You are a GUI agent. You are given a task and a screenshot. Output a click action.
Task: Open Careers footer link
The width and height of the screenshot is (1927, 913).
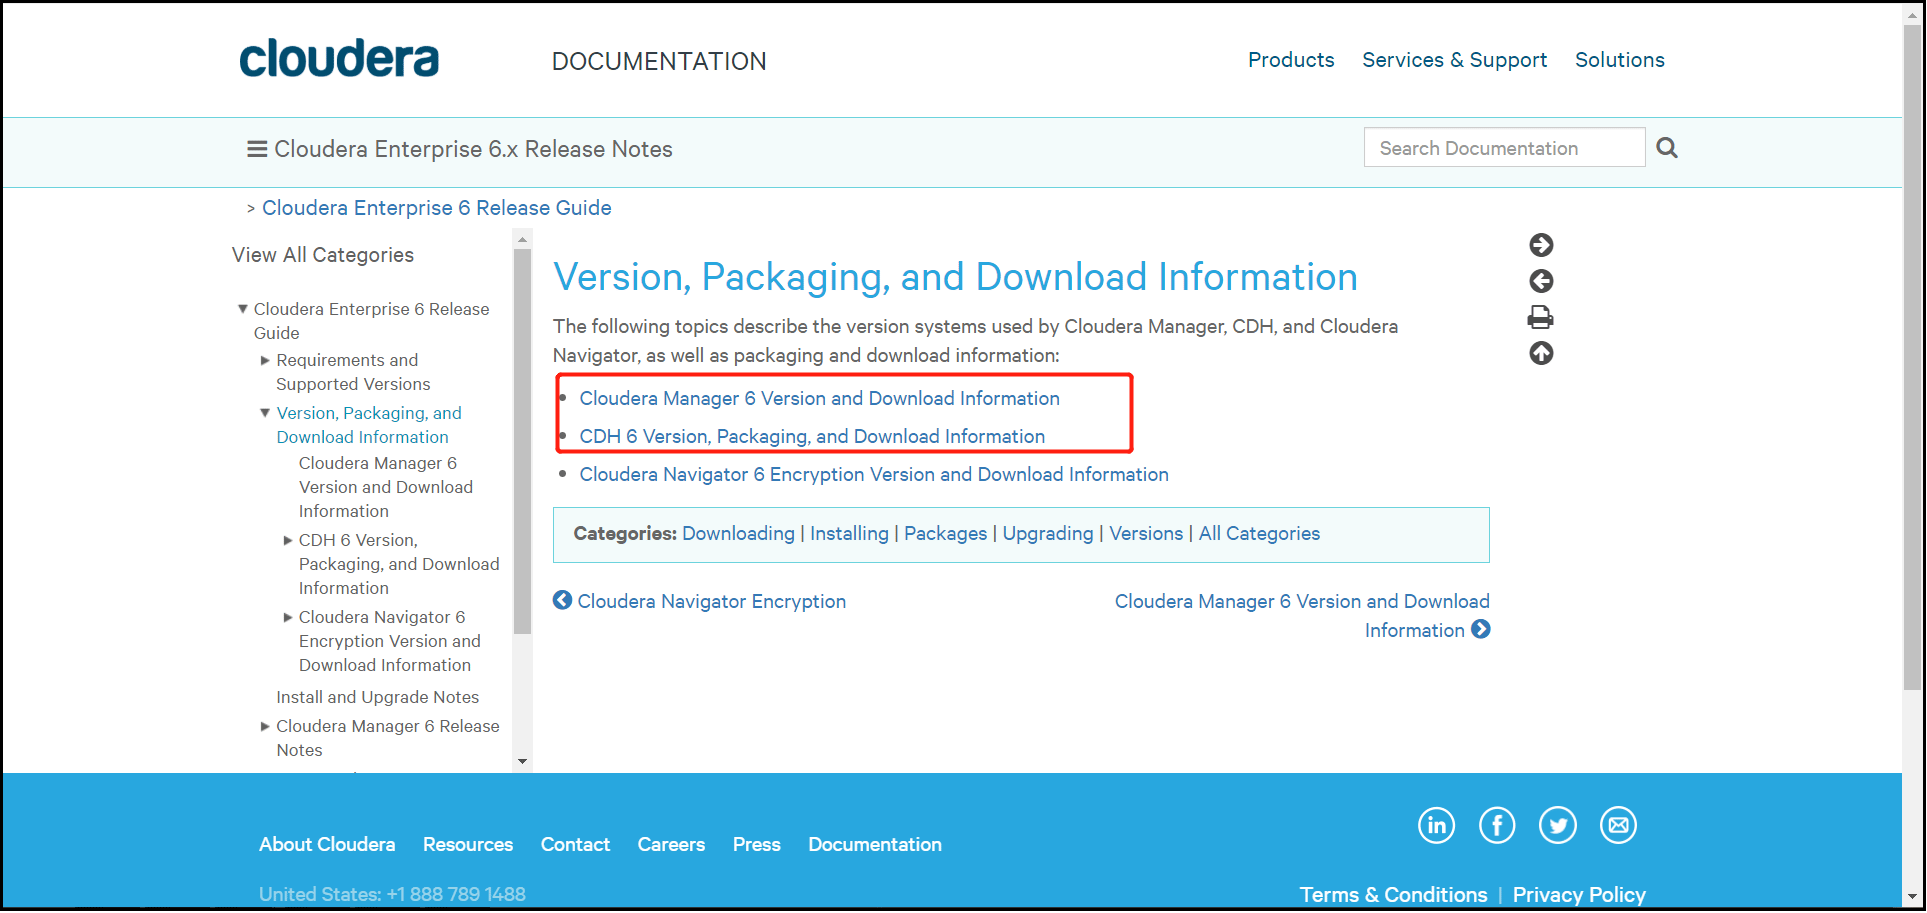coord(671,844)
